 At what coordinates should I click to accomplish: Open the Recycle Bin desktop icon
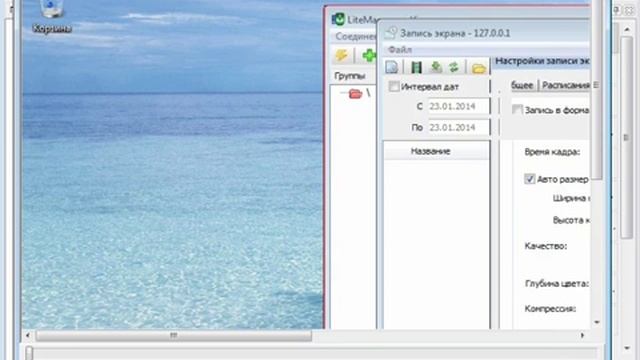click(51, 16)
